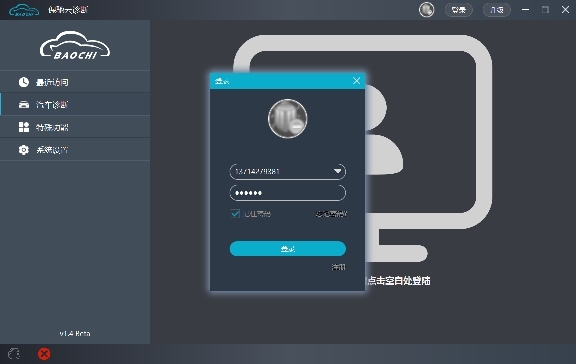
Task: Click the small BAOCHI logo in title bar
Action: click(x=24, y=10)
